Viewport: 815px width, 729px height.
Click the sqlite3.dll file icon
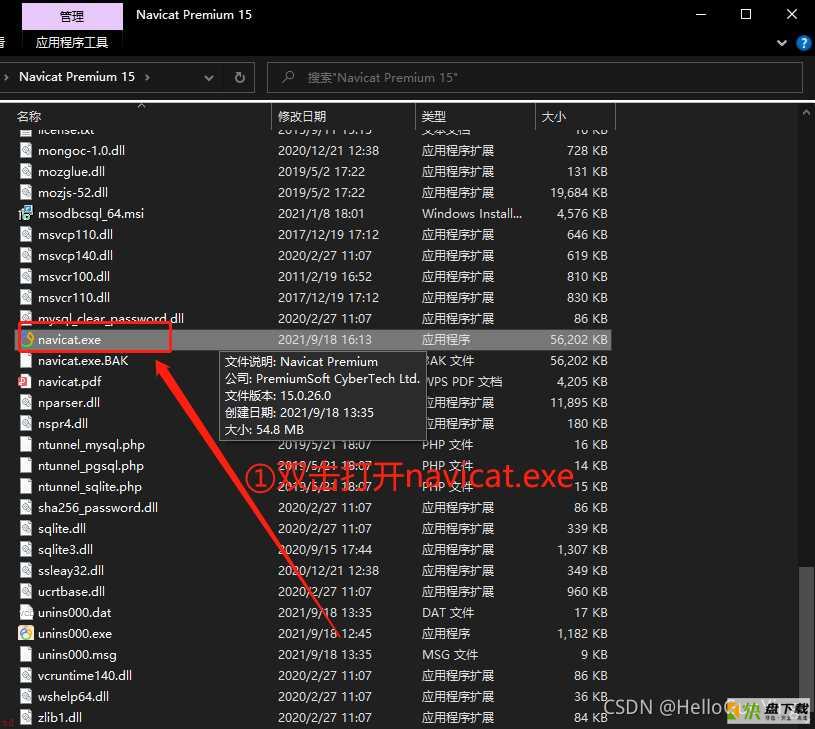tap(25, 550)
